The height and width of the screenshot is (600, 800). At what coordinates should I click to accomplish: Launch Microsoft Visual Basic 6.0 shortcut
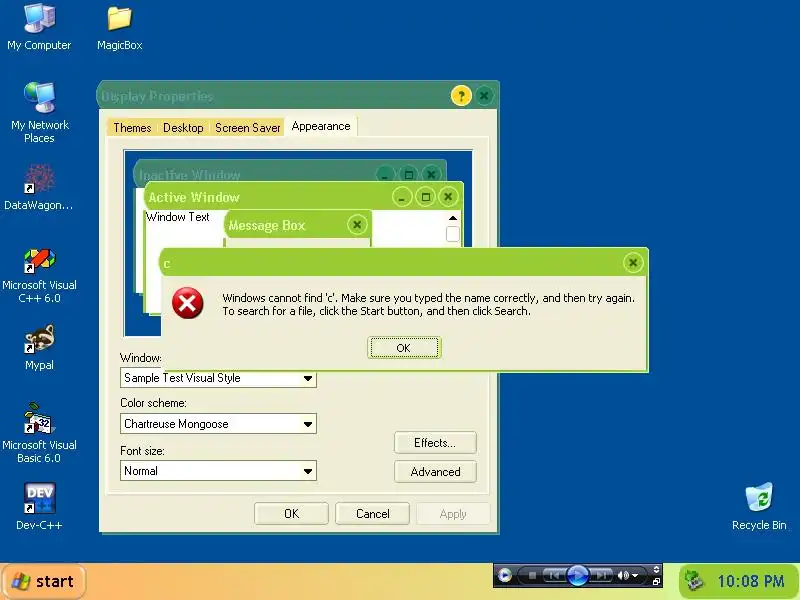39,433
